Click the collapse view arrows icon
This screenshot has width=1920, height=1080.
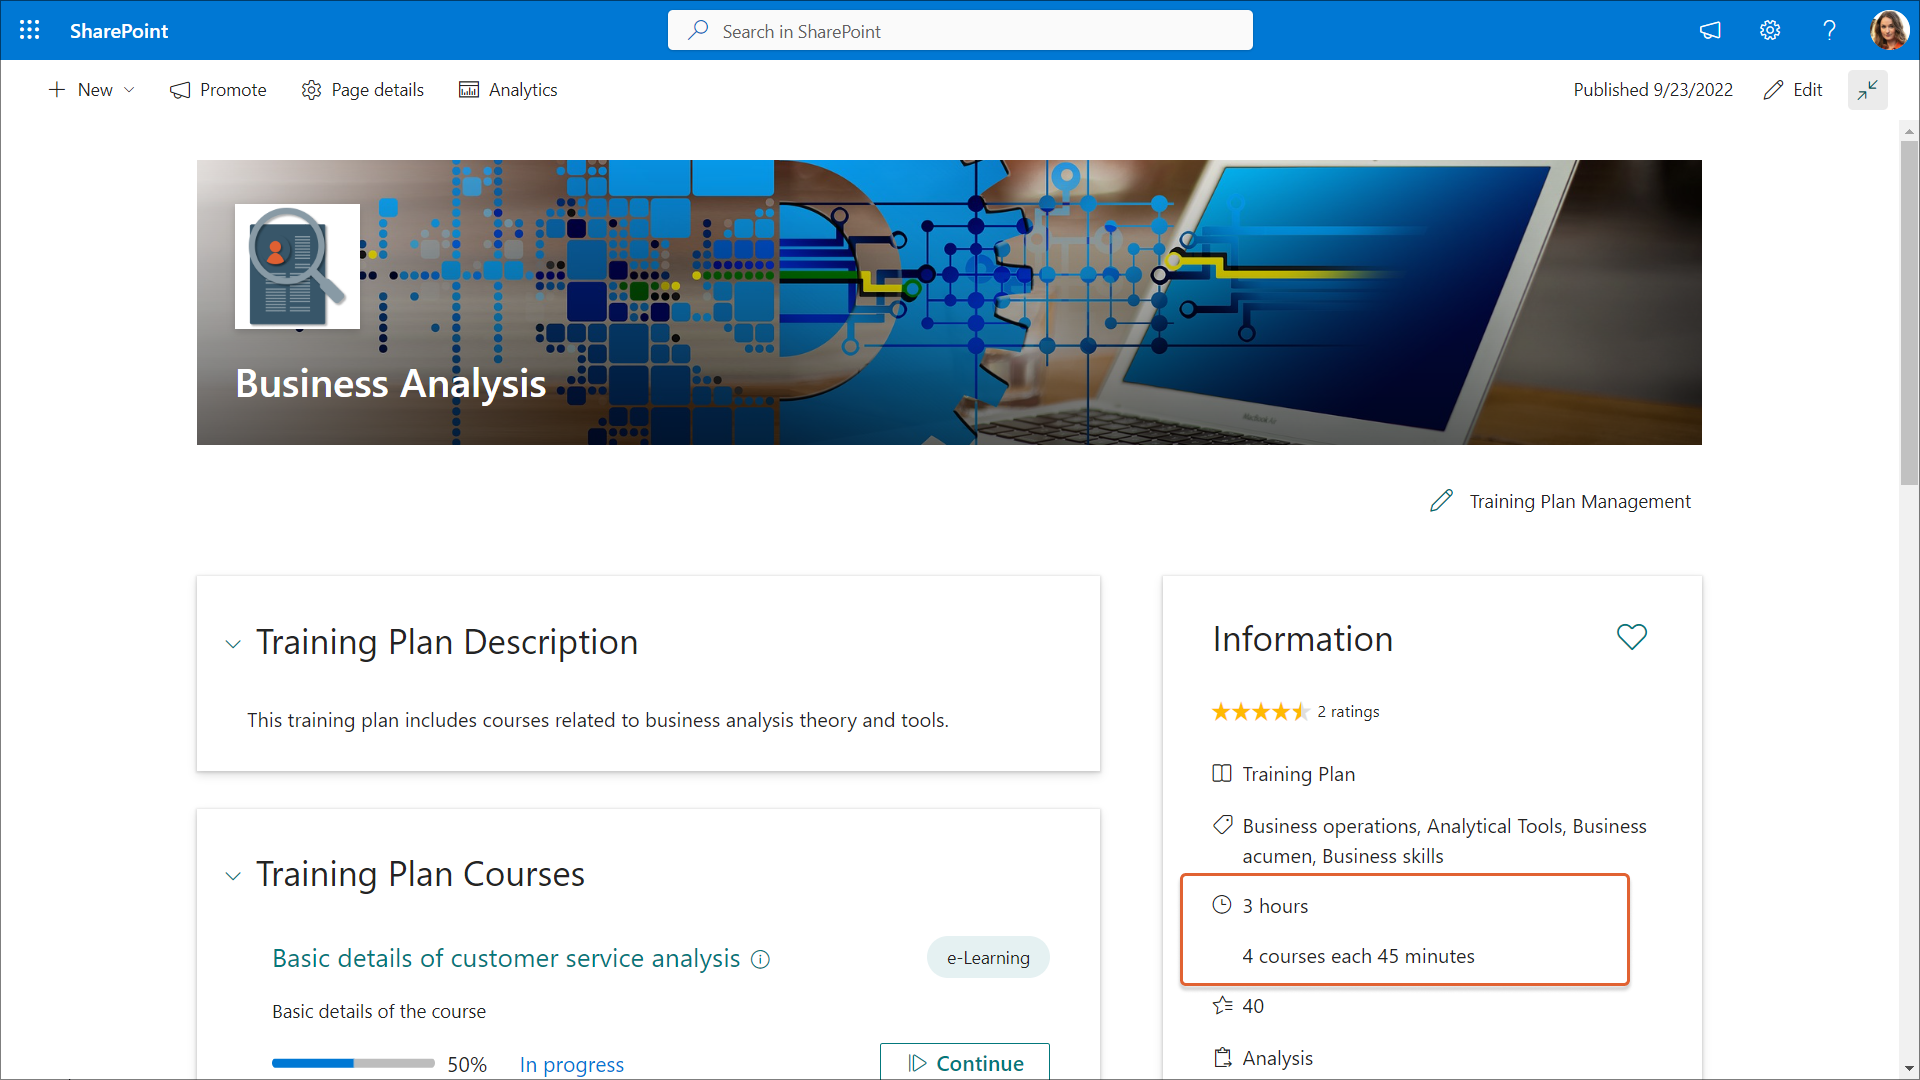coord(1867,90)
